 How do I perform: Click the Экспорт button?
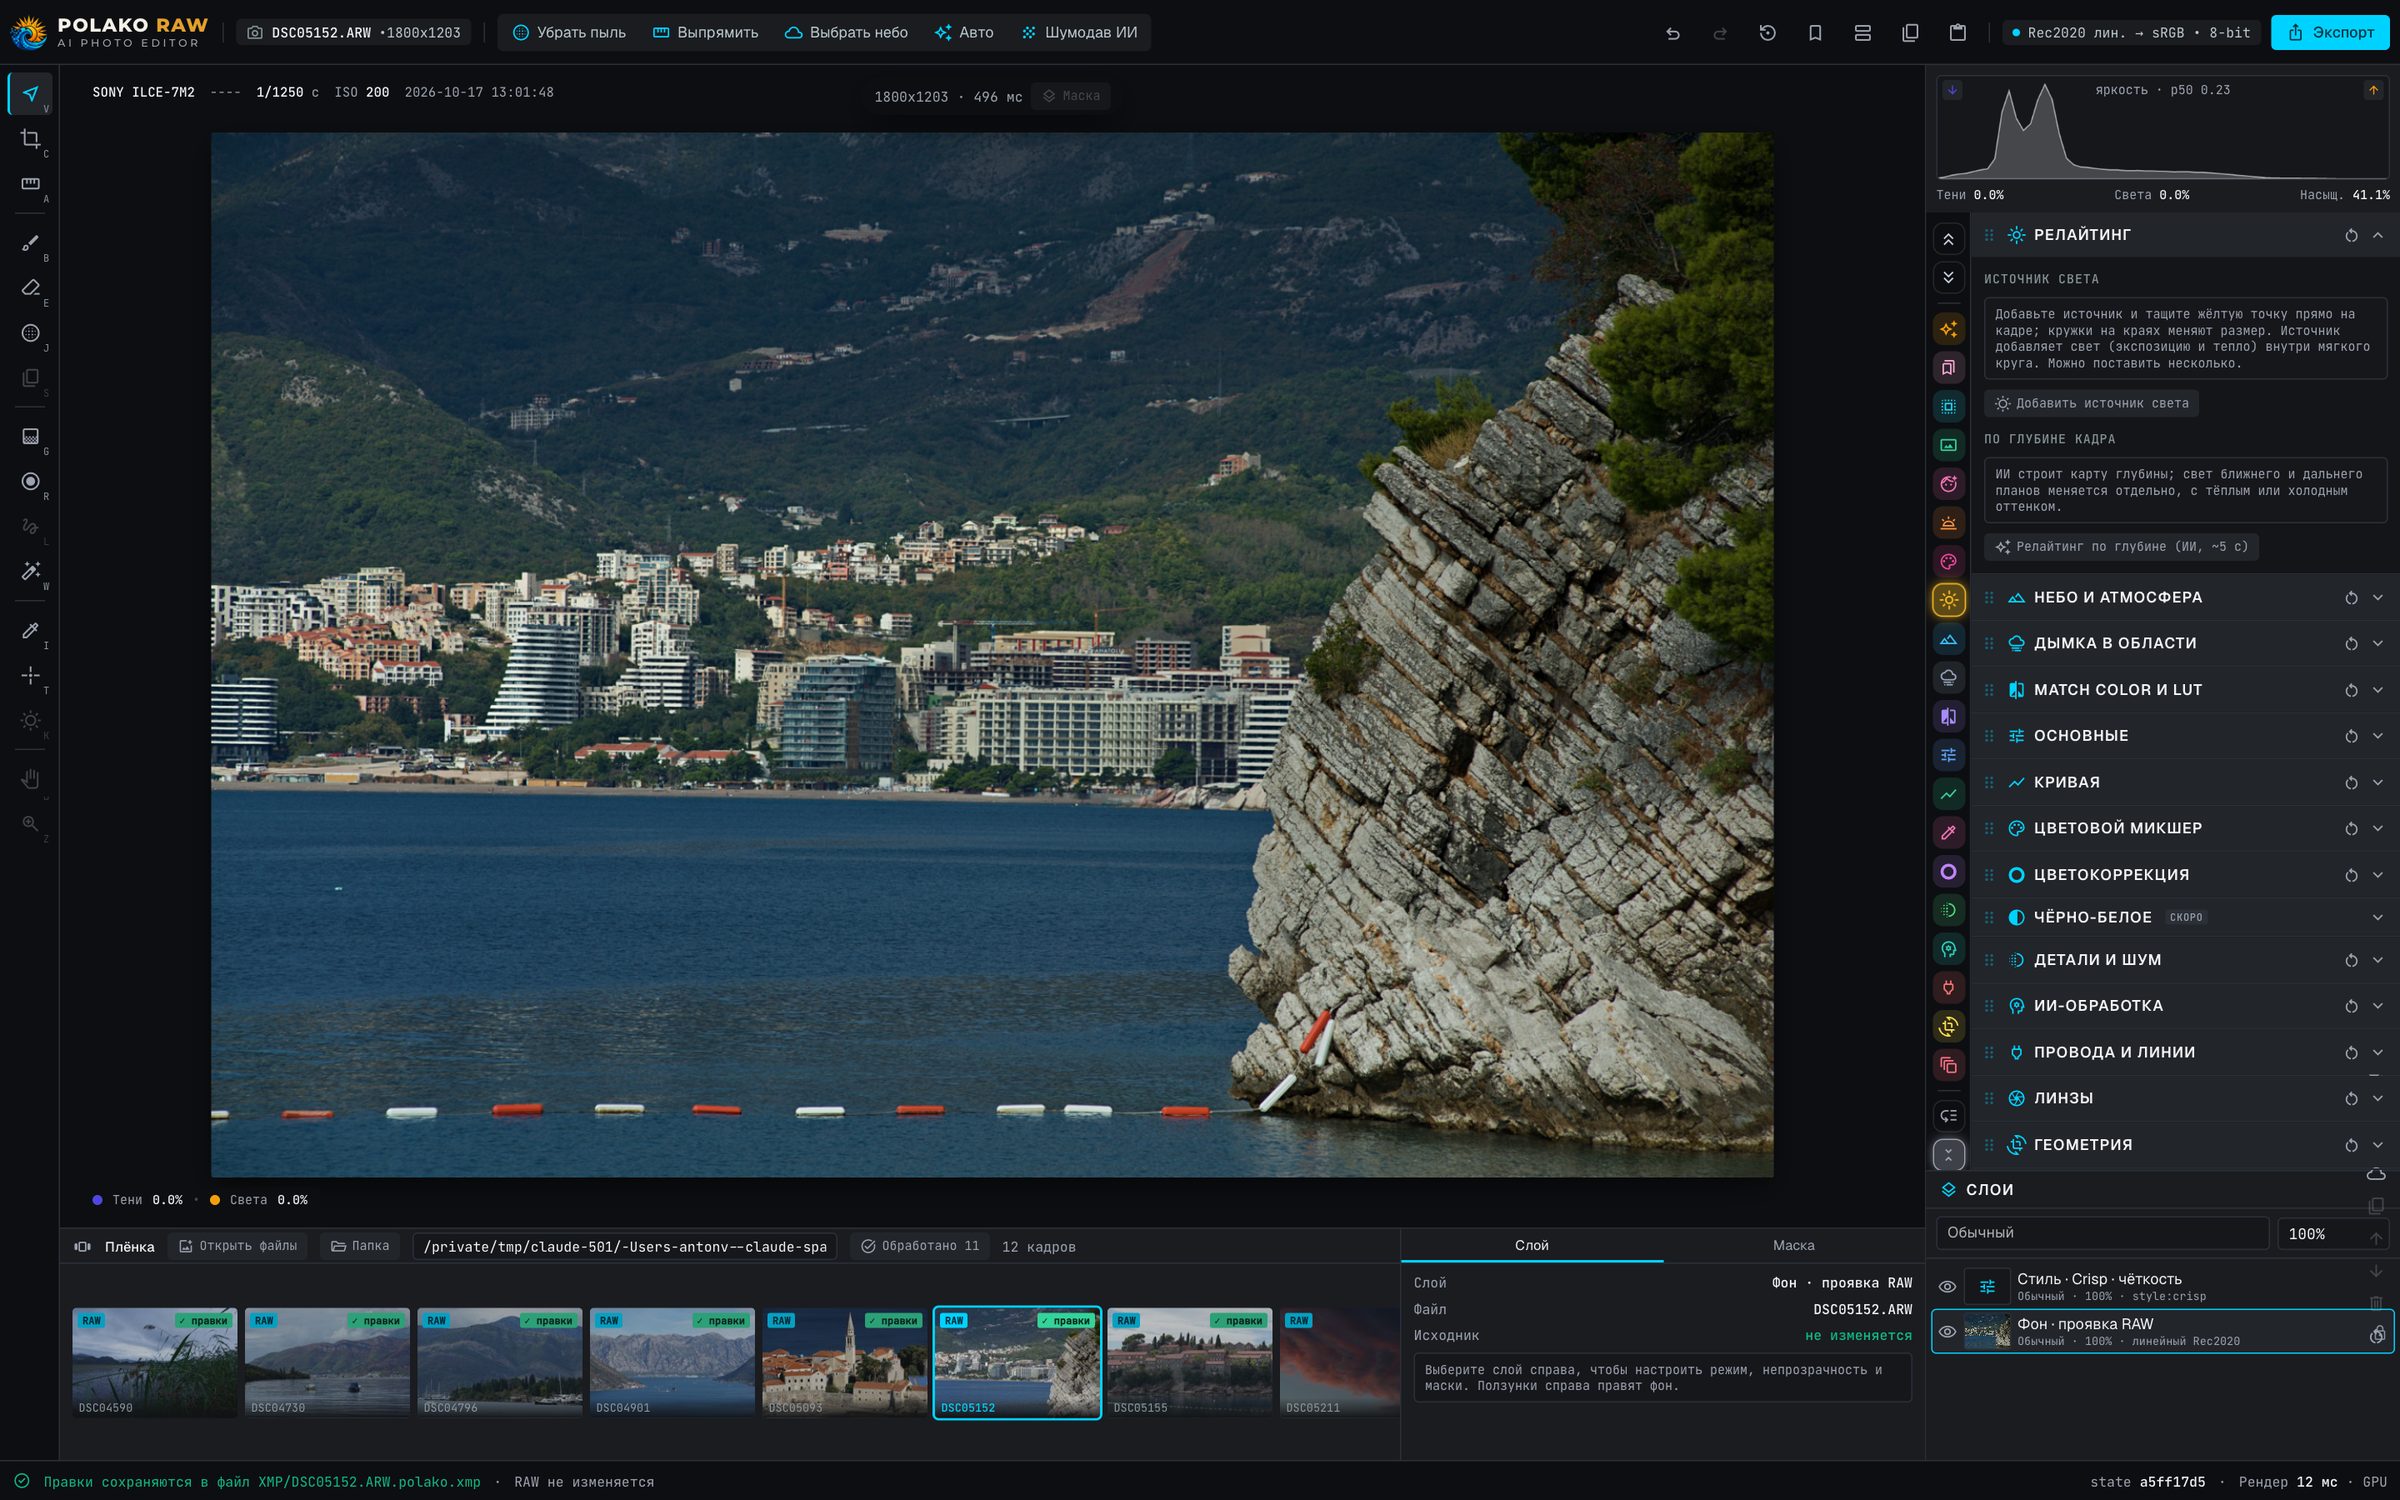(x=2330, y=33)
